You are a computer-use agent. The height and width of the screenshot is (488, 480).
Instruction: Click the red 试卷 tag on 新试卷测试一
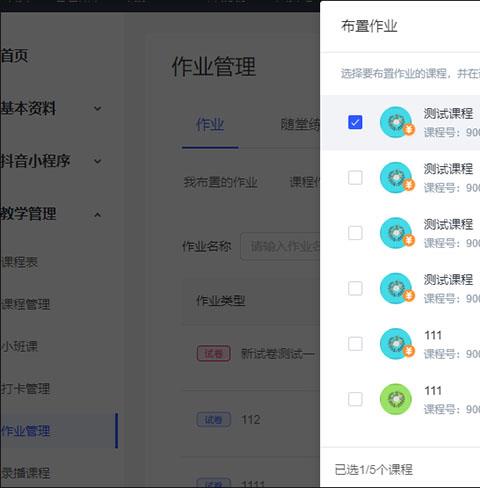(214, 353)
